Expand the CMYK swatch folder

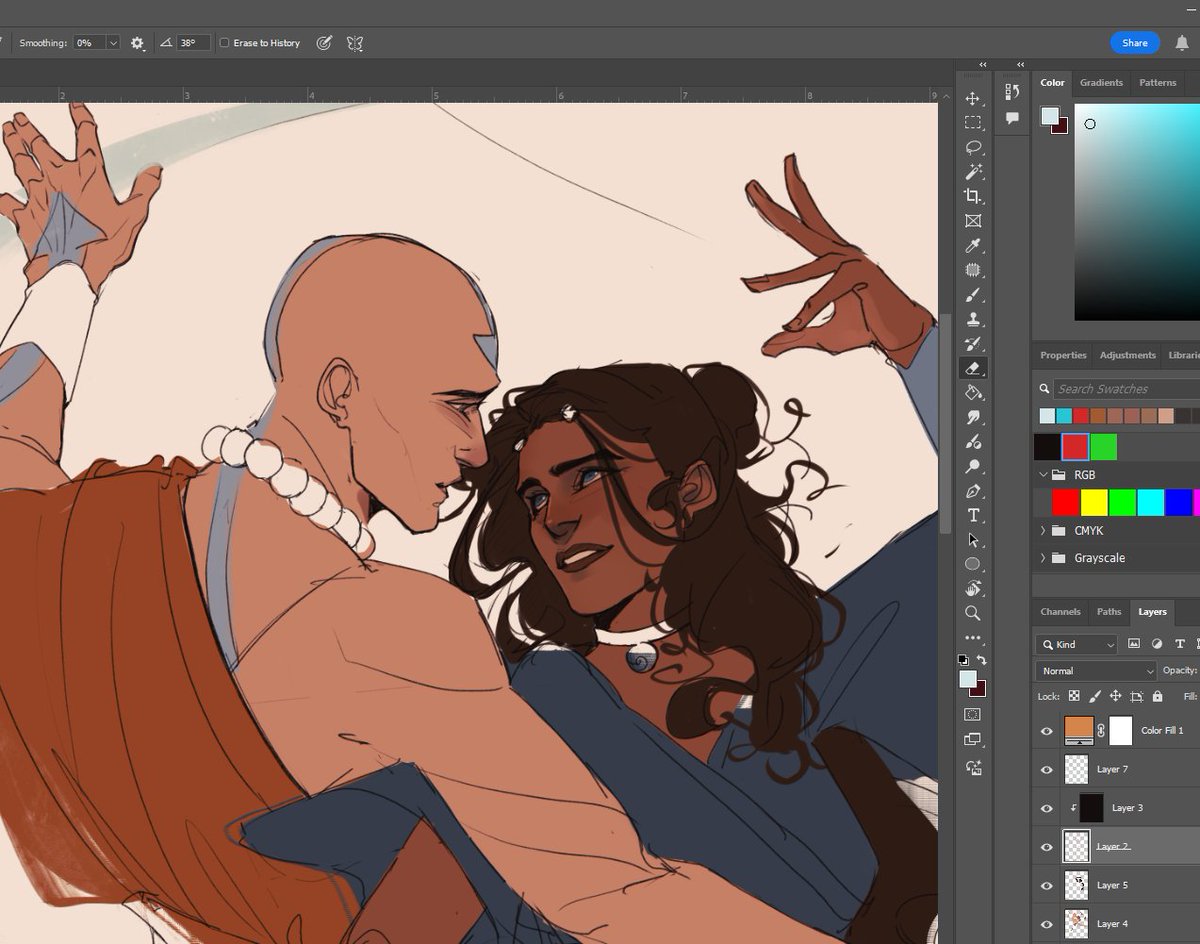click(1044, 531)
